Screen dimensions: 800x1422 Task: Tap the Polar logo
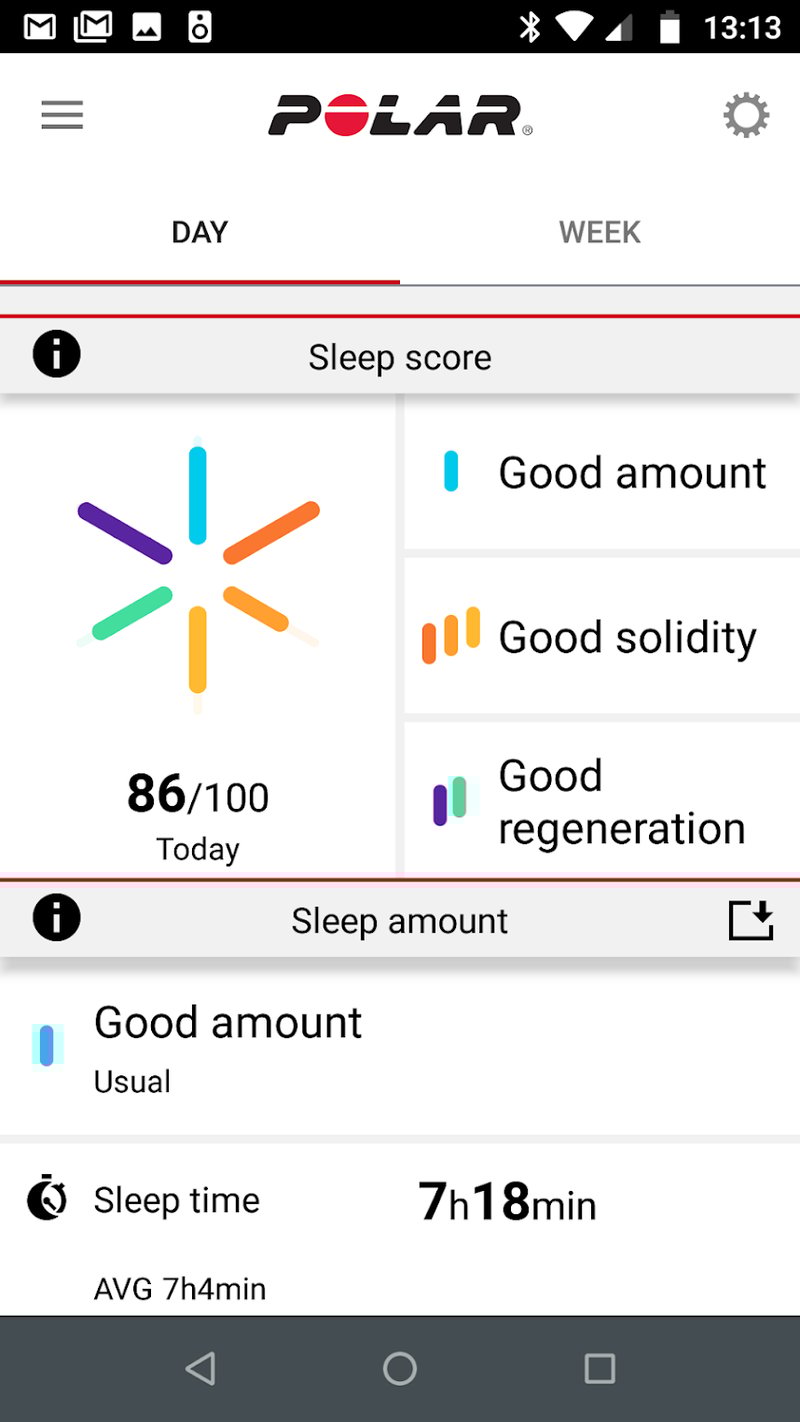[400, 116]
